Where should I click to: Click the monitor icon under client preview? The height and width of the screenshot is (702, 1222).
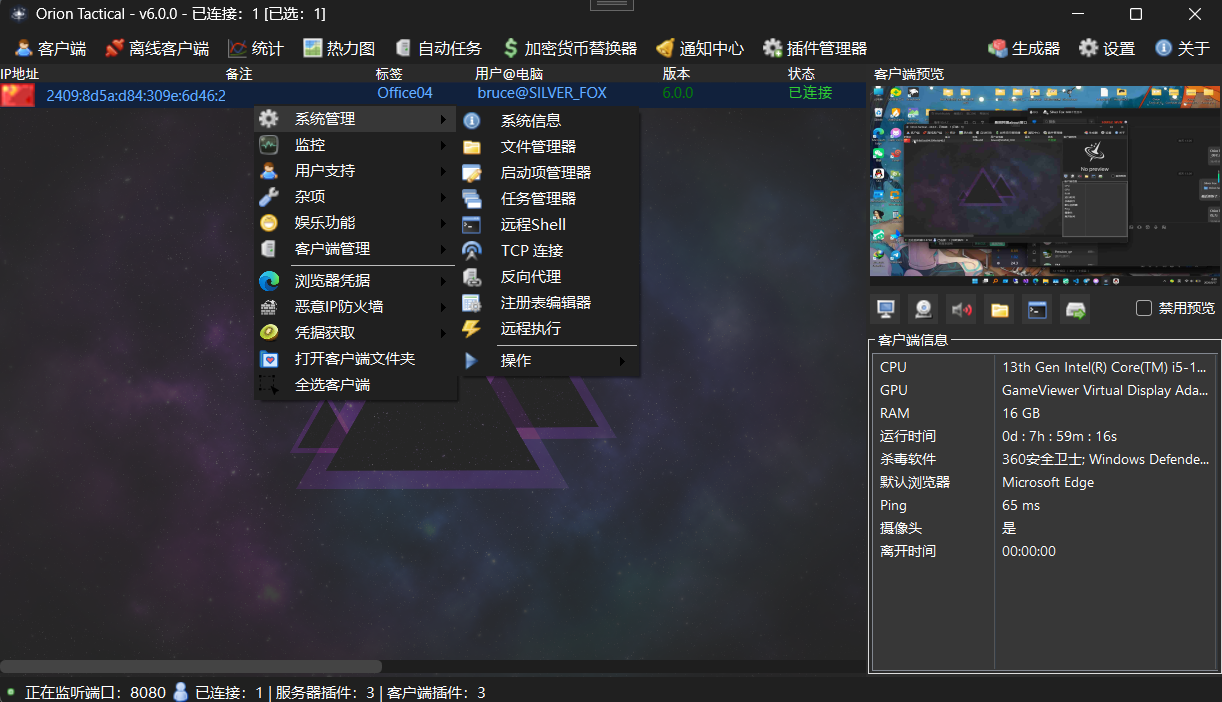coord(886,310)
